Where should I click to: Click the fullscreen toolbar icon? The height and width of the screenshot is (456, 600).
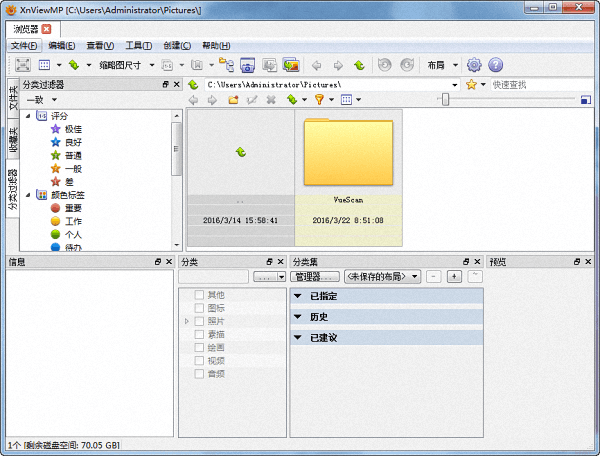pyautogui.click(x=23, y=65)
